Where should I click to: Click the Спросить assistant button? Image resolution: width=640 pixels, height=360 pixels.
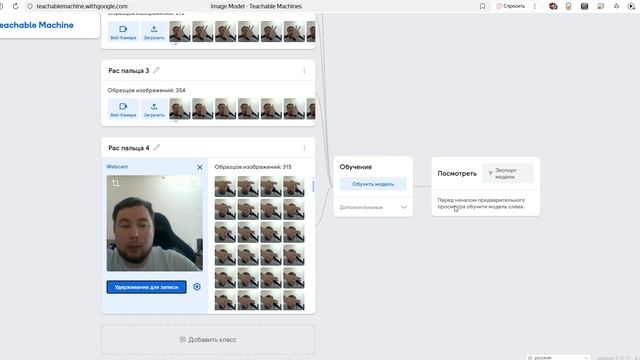pyautogui.click(x=510, y=6)
